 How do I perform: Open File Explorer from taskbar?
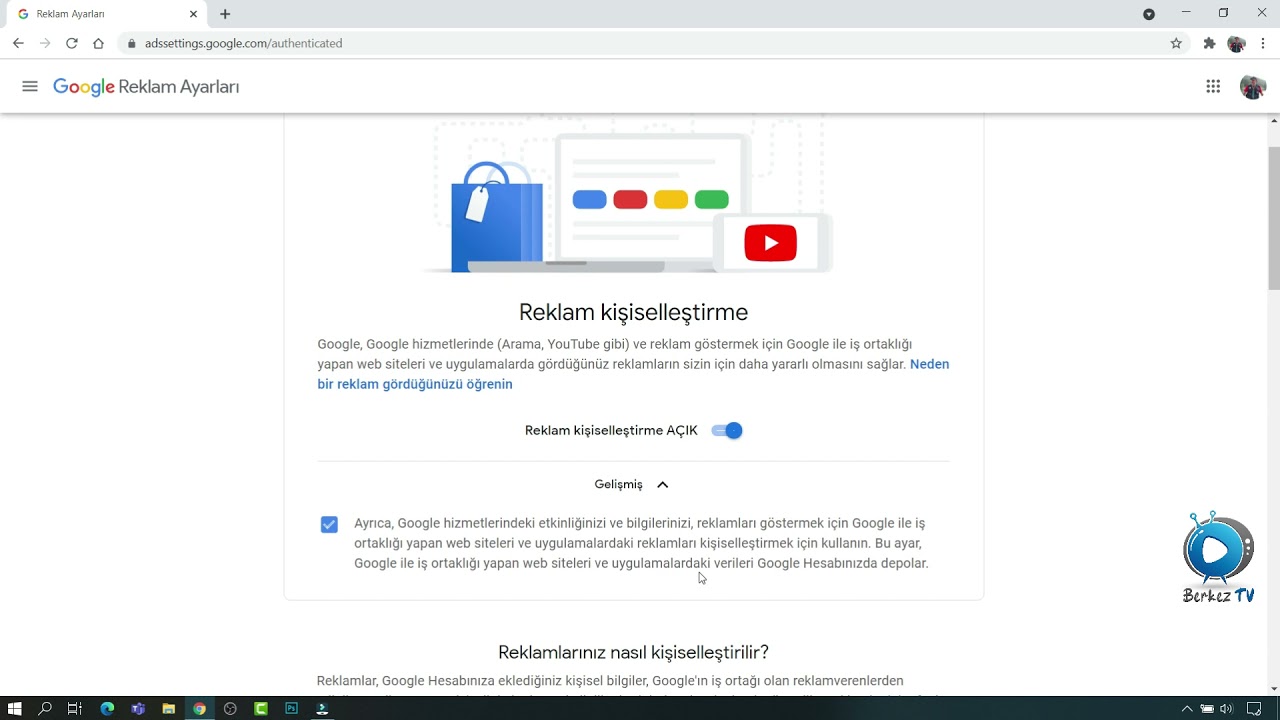(x=169, y=709)
